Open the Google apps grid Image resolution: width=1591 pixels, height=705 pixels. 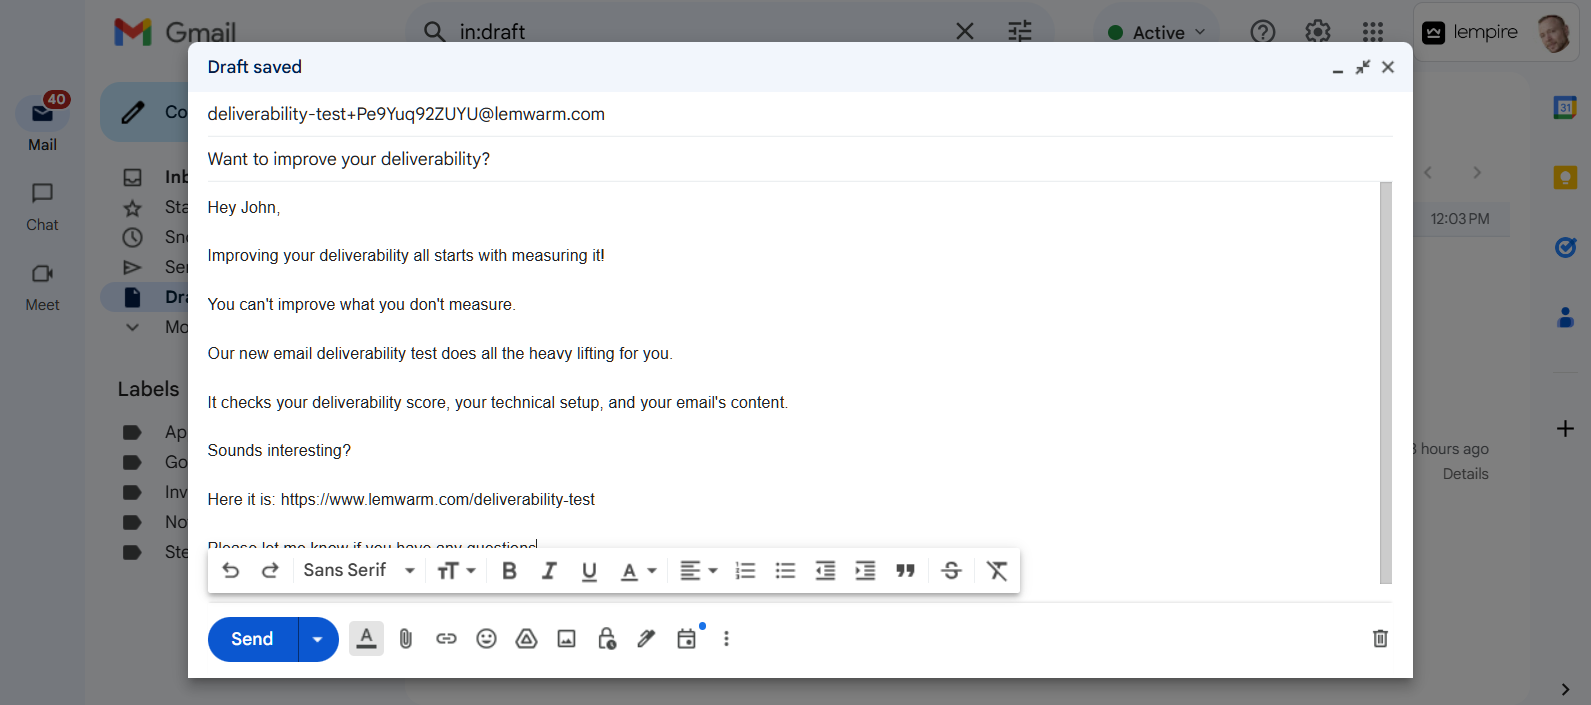pos(1373,32)
